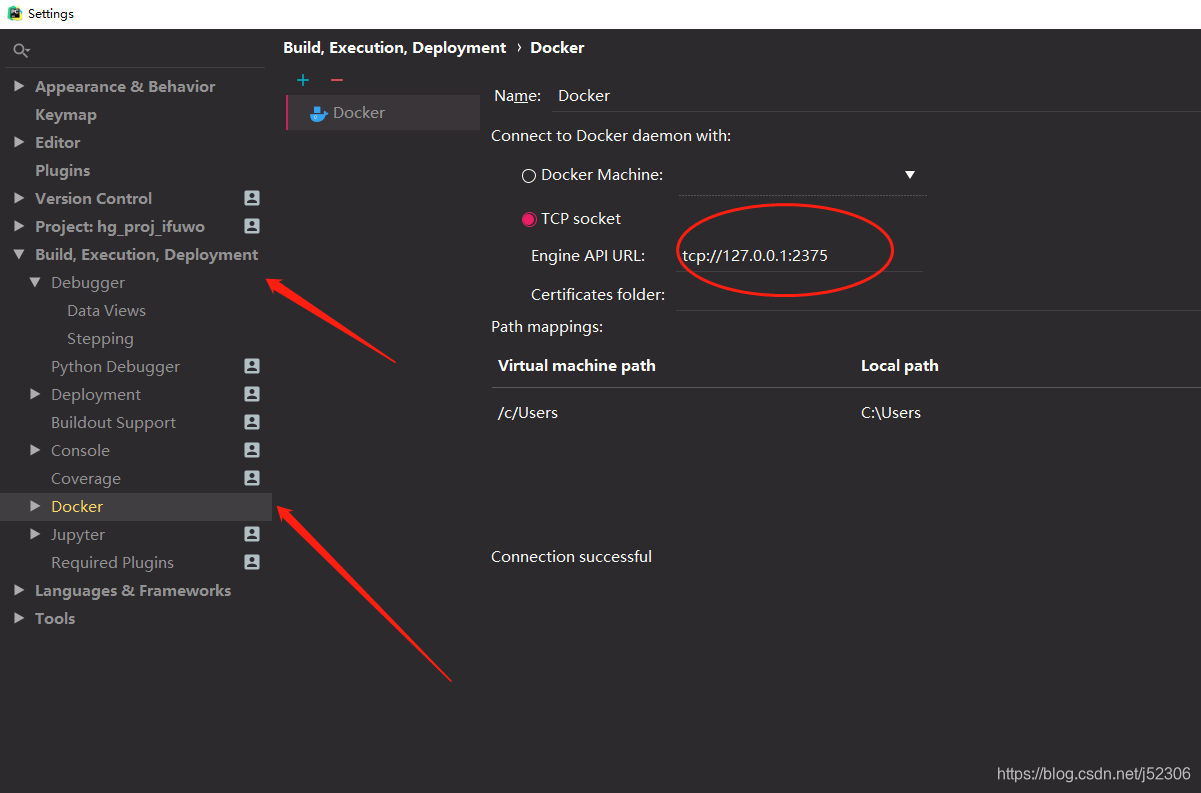Click the Docker whale icon in config list
The image size is (1201, 793).
tap(318, 112)
